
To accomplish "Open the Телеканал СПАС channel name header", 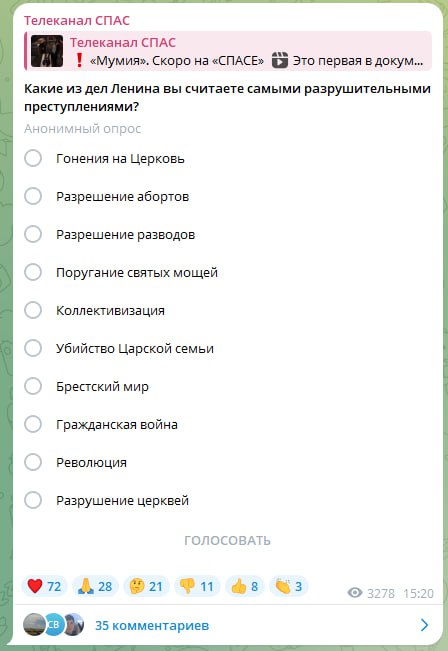I will point(77,20).
